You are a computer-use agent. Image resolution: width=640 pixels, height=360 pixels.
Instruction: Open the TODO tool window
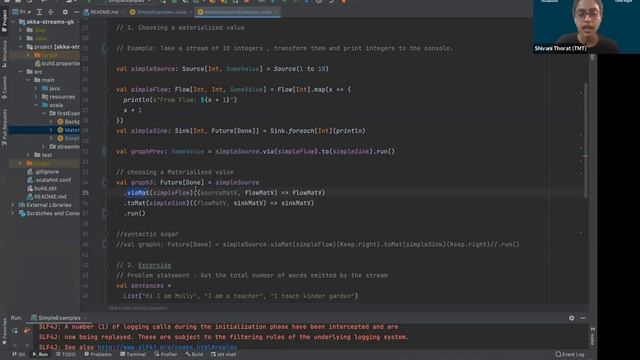click(66, 354)
